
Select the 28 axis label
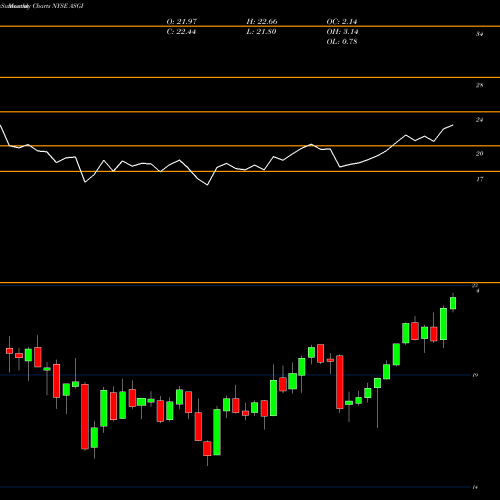click(x=479, y=85)
